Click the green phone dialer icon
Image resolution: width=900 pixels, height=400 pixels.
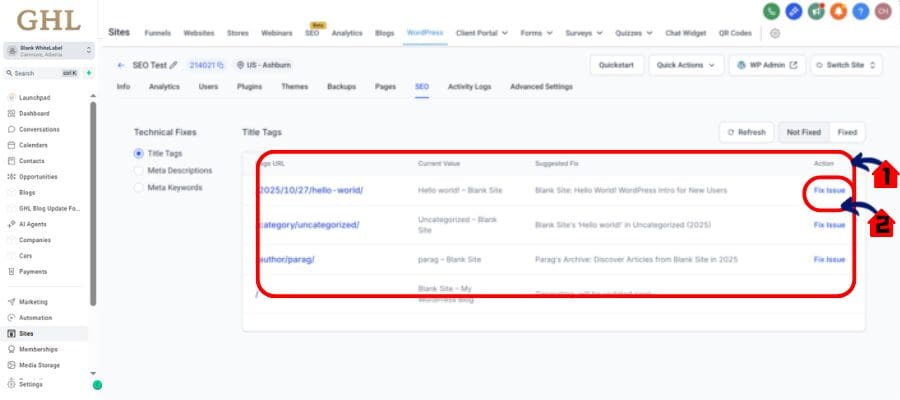coord(771,11)
